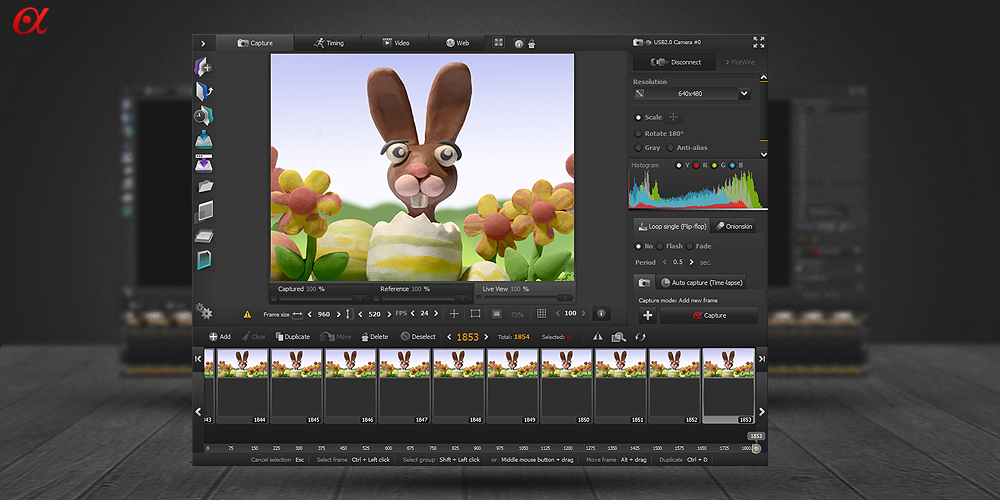
Task: Toggle the crosshair overlay icon
Action: point(454,314)
